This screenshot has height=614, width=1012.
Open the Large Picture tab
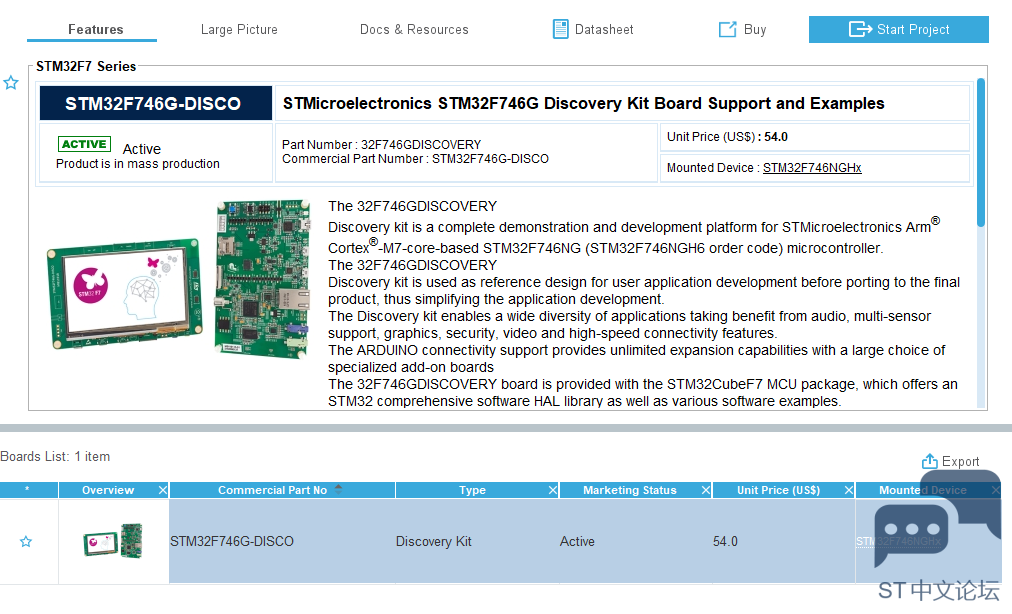[x=239, y=30]
